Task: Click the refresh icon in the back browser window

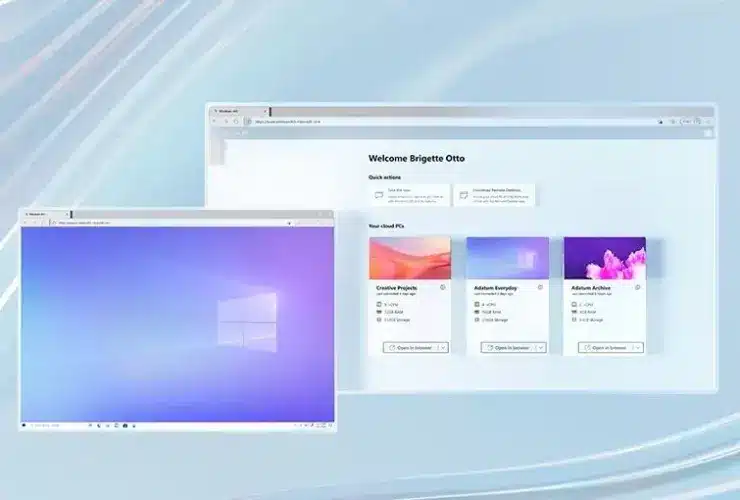Action: point(236,121)
